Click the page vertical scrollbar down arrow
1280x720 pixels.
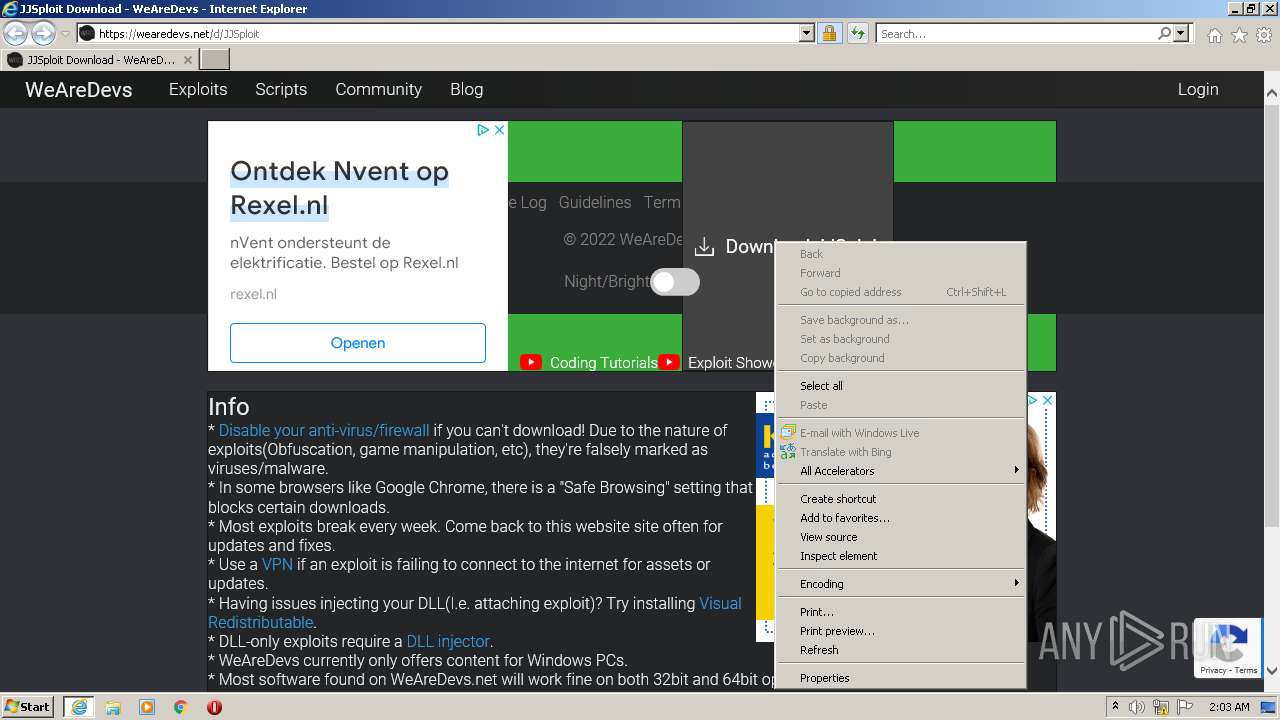[1272, 672]
